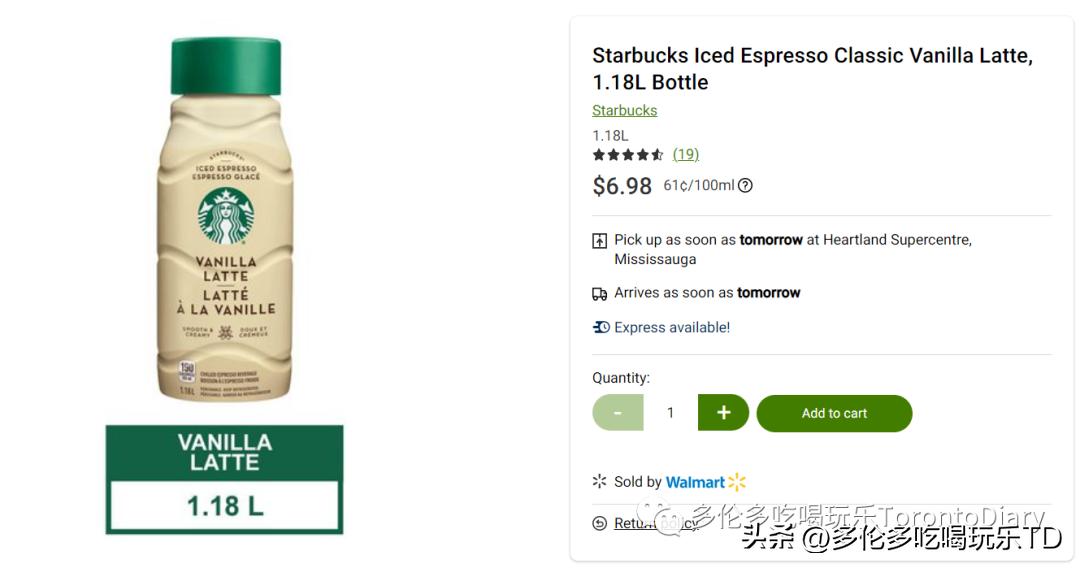Click the yellow Walmart spark logo

pos(737,482)
